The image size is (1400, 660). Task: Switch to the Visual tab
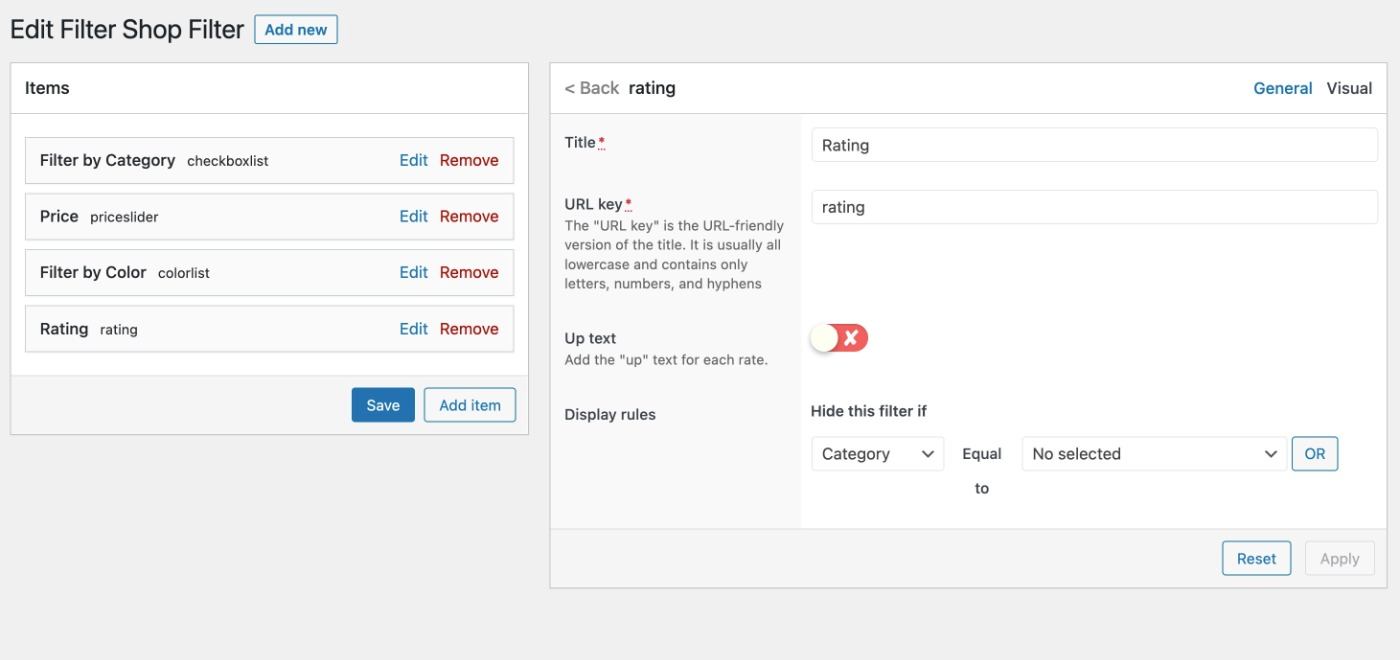(x=1349, y=88)
